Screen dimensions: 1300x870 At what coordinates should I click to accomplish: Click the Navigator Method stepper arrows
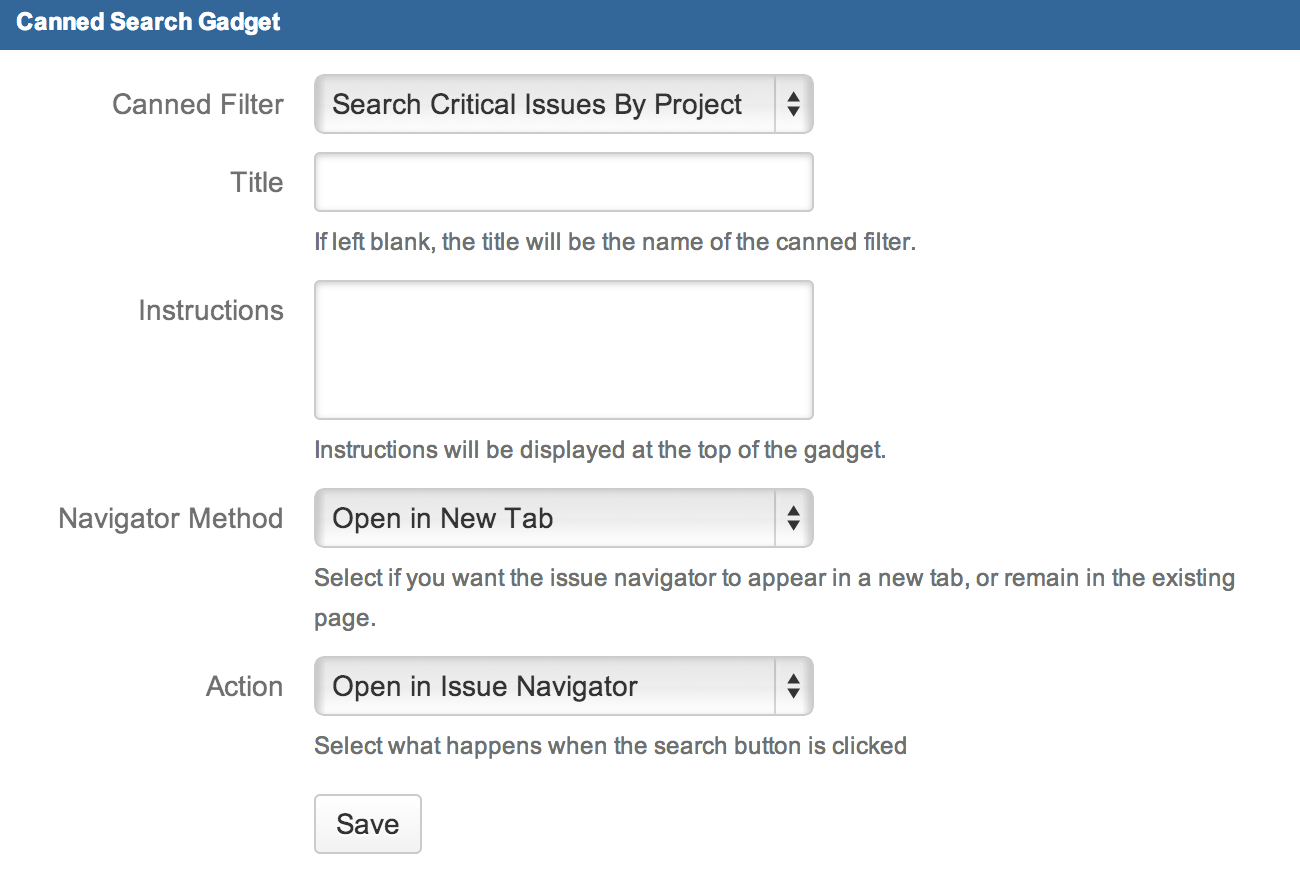793,518
